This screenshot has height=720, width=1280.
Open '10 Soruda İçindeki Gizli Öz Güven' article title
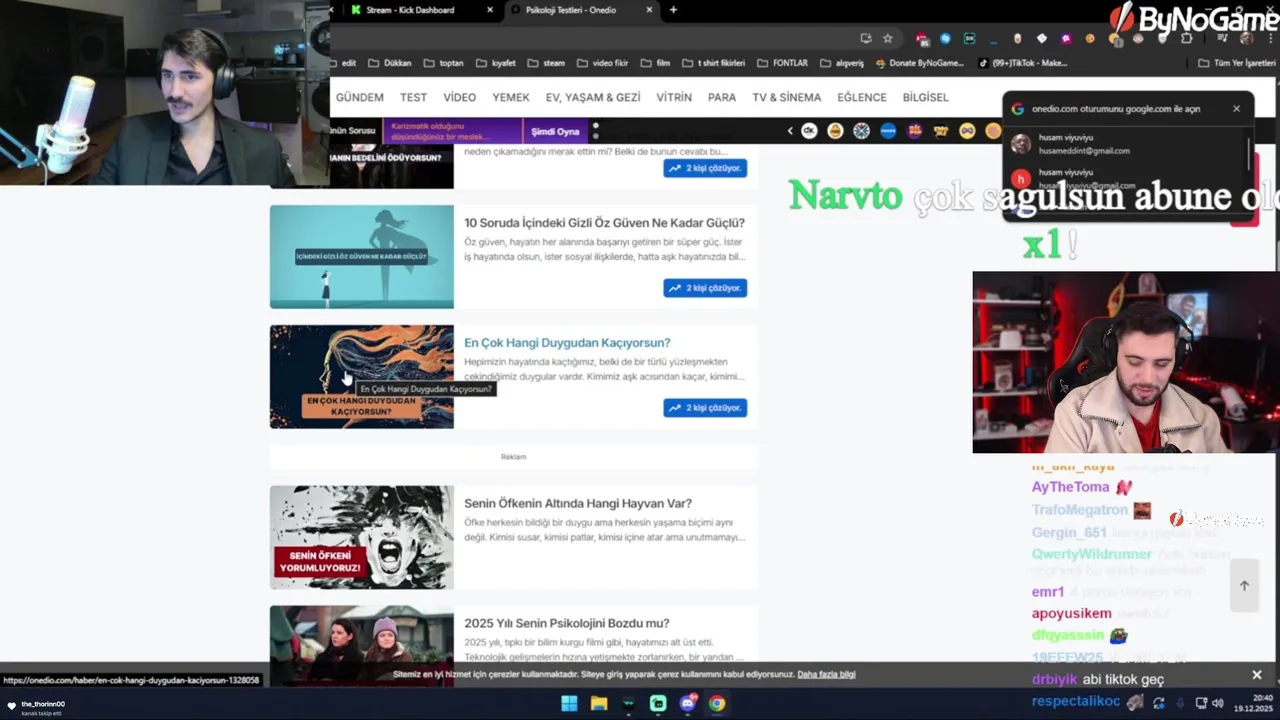604,223
